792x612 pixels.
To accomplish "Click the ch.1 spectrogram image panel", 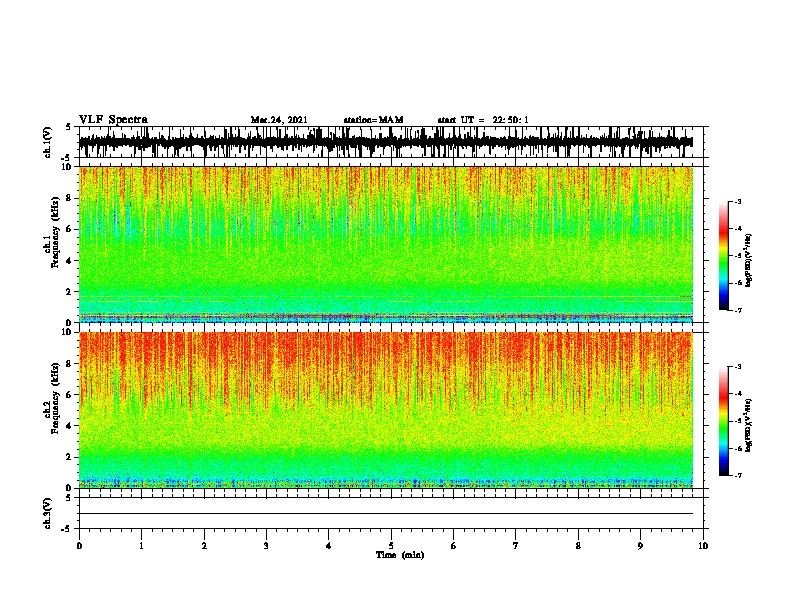I will [x=386, y=244].
